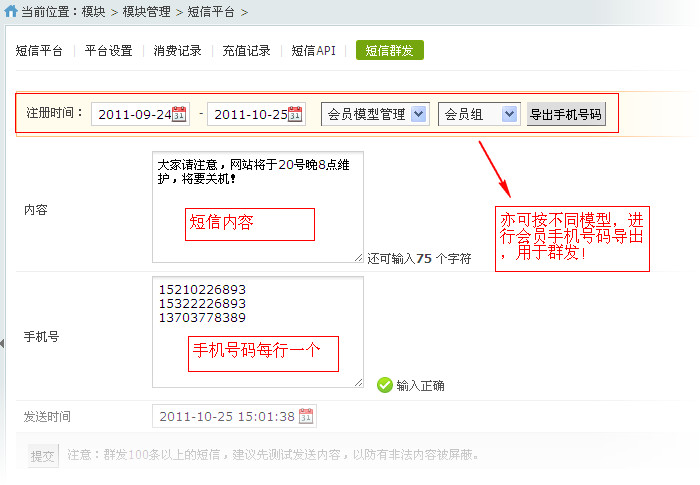The width and height of the screenshot is (700, 485).
Task: Click the home icon in breadcrumb
Action: 11,12
